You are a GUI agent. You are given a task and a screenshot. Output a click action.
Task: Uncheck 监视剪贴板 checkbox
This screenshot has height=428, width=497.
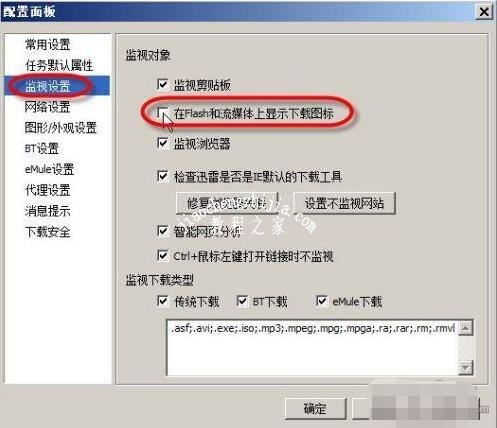(162, 85)
